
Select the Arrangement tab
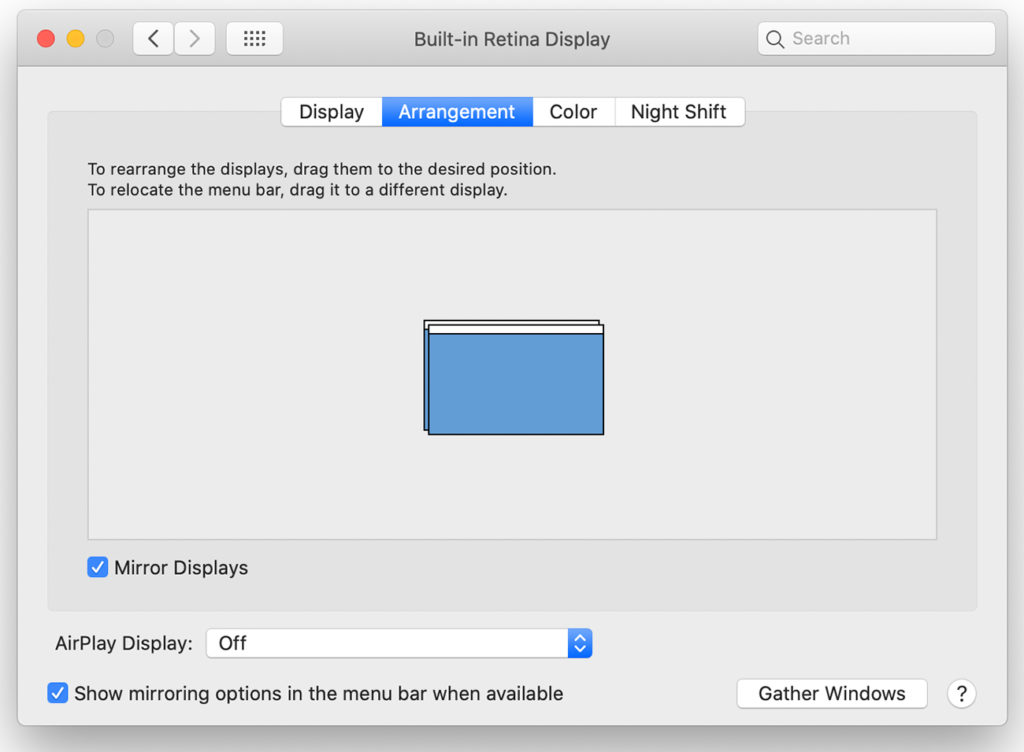point(457,112)
